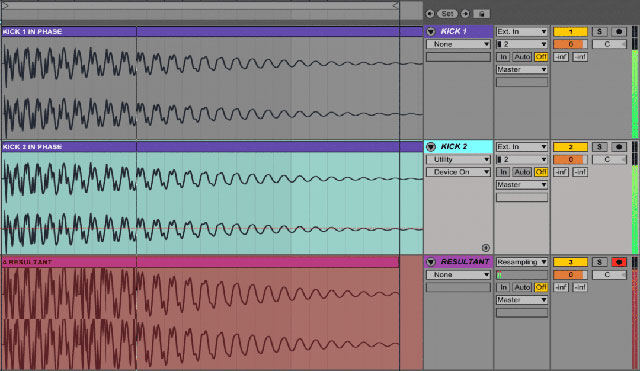640x371 pixels.
Task: Select the KICK 2 IN PHASE clip header
Action: 212,147
